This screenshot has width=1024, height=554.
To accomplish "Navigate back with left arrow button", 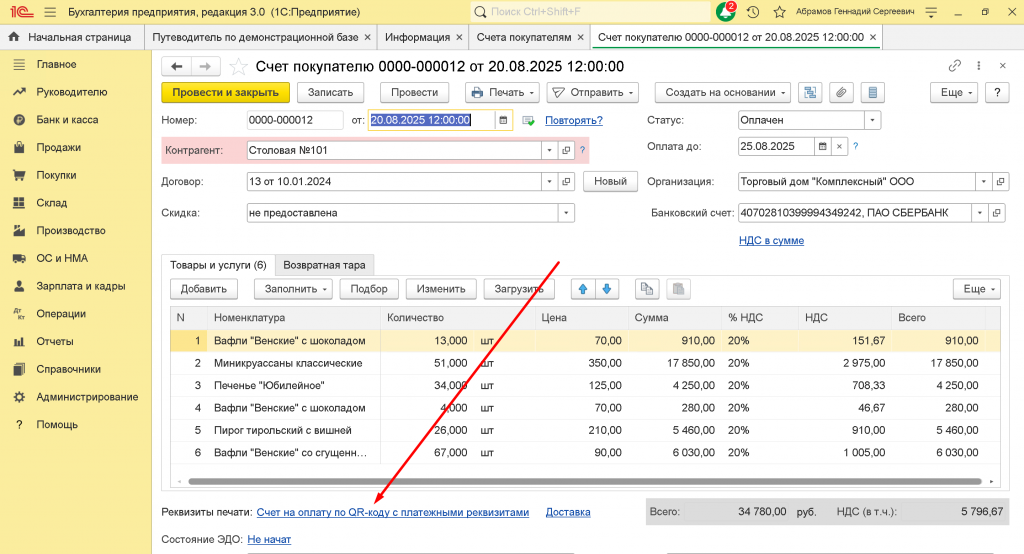I will point(178,66).
